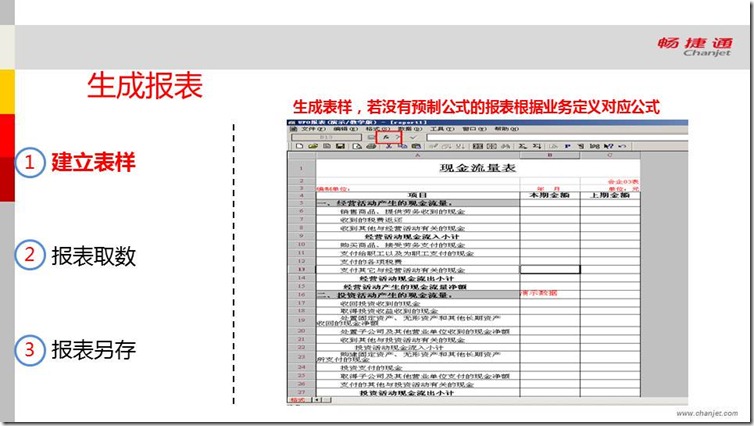Click the red 演示数据 text
The image size is (754, 426).
(539, 293)
